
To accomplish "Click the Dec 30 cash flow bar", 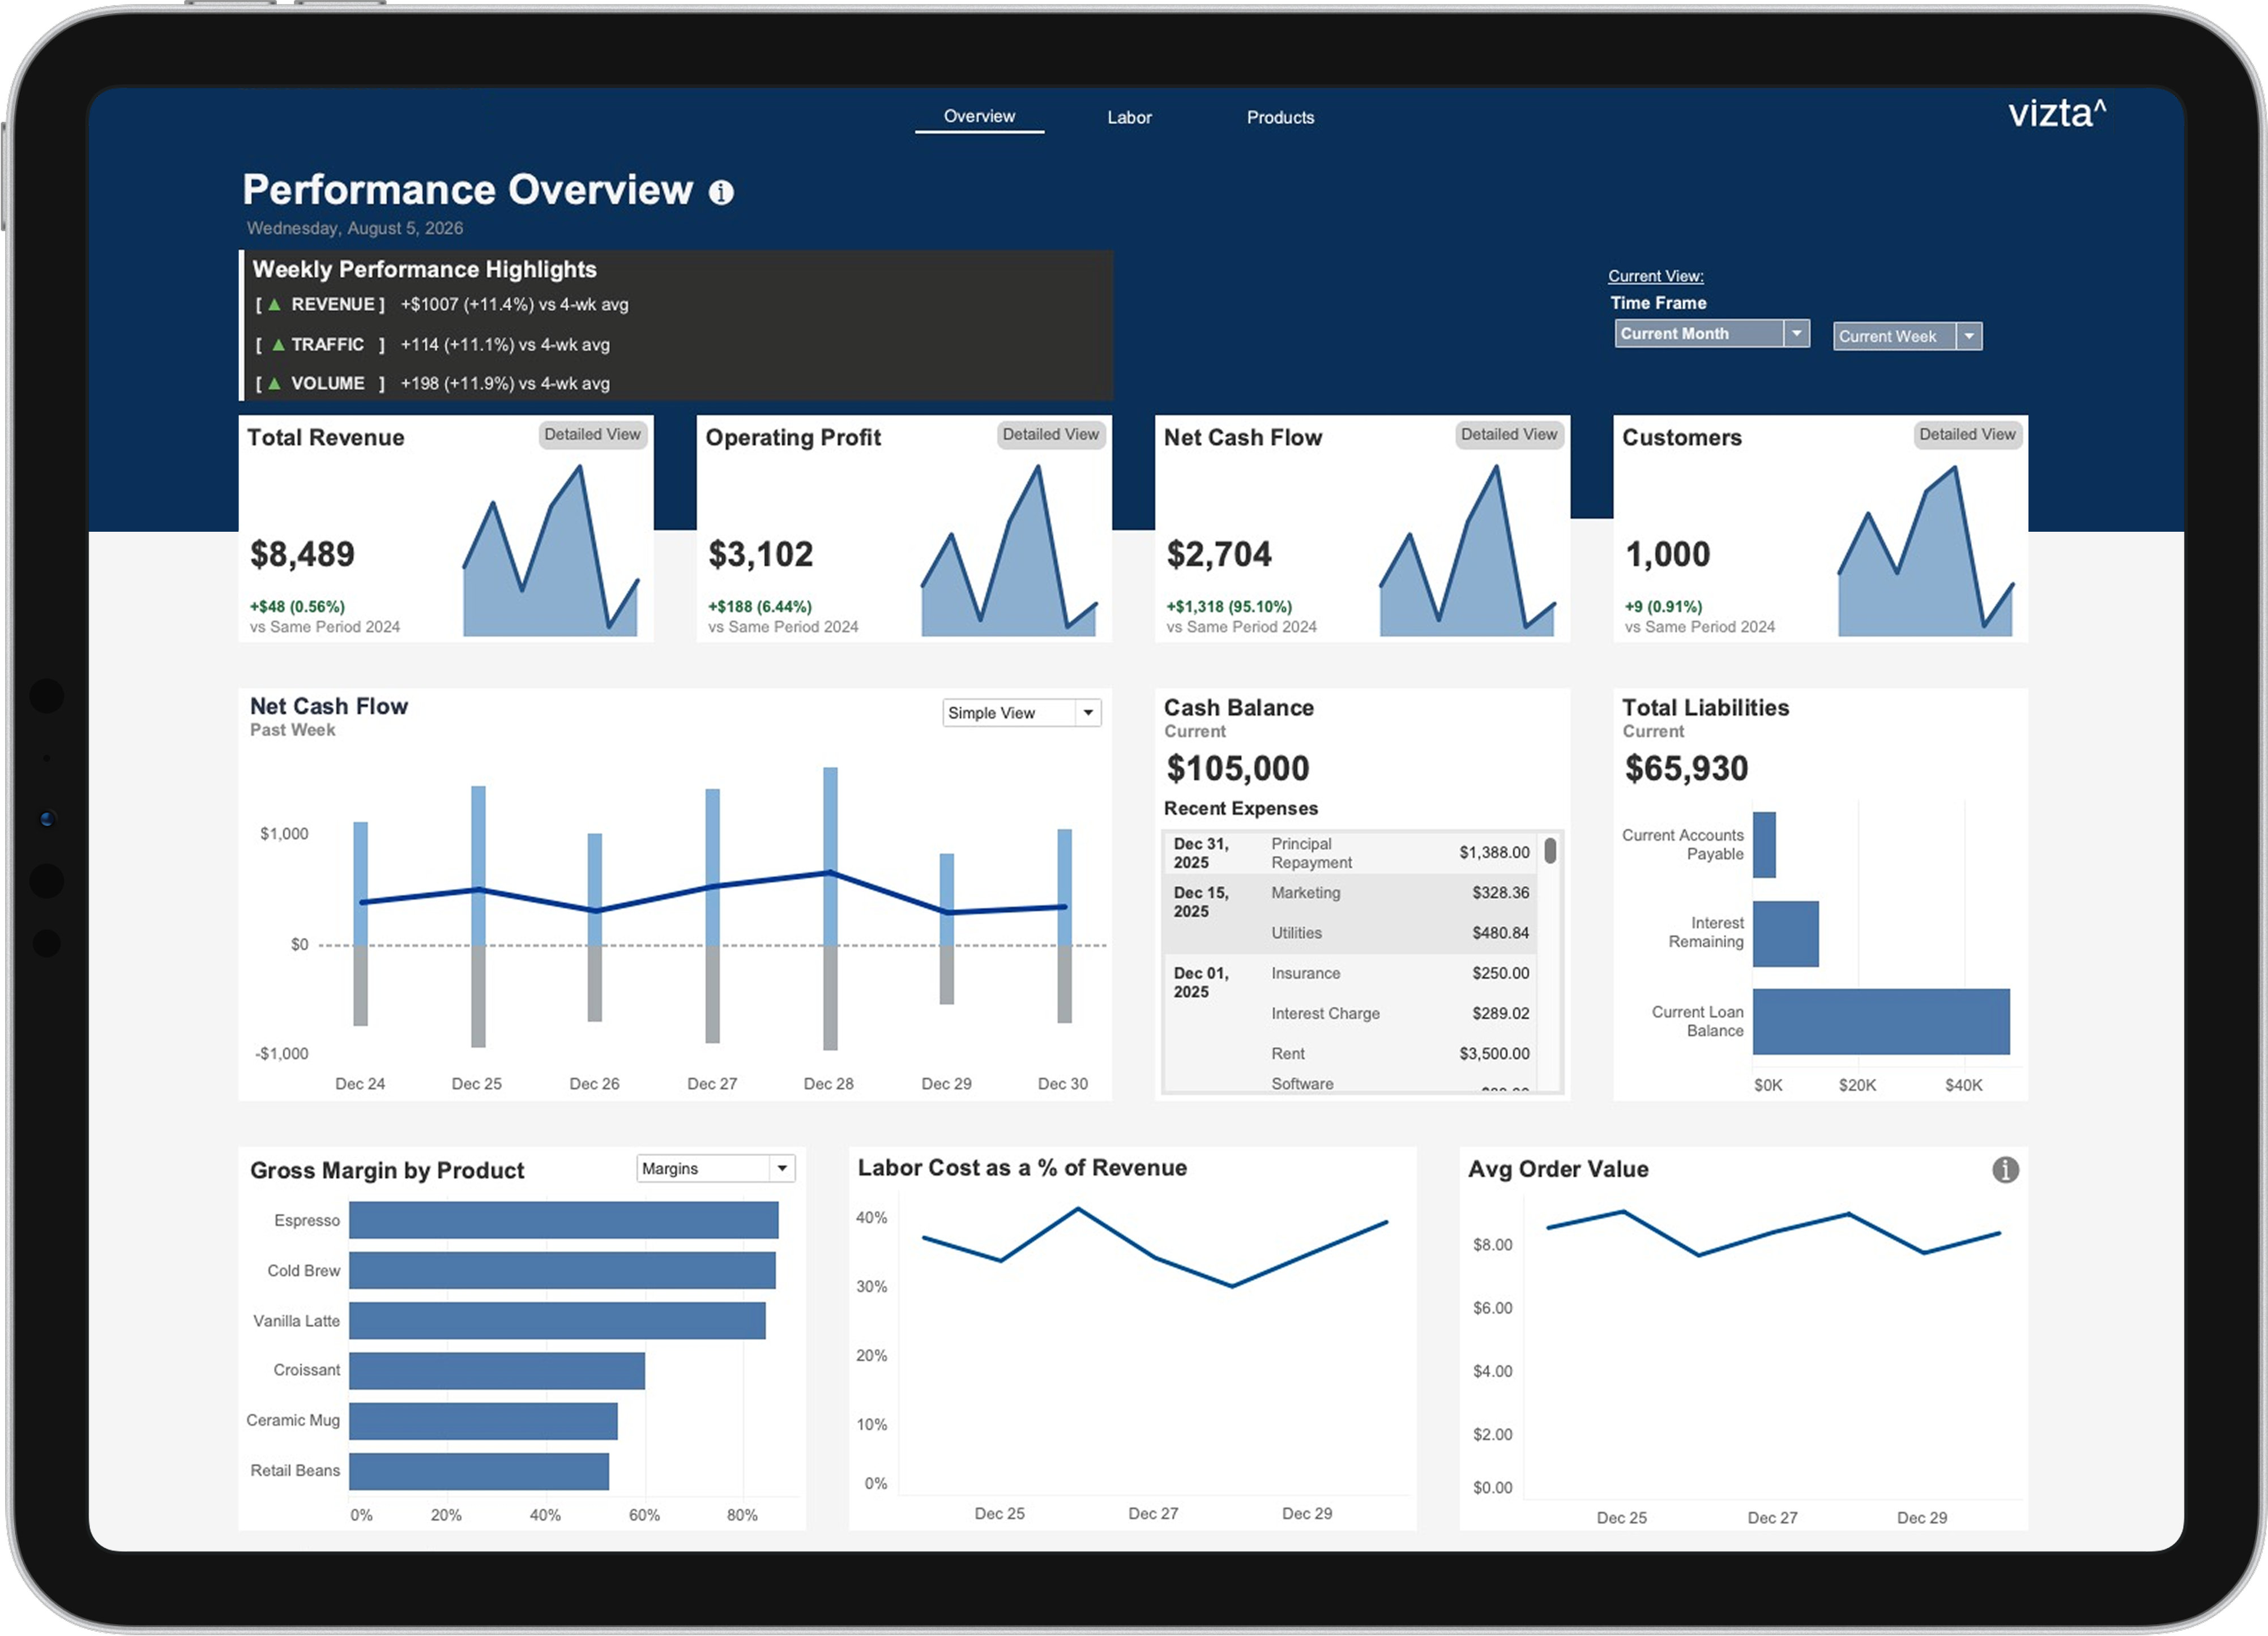I will click(x=1064, y=925).
